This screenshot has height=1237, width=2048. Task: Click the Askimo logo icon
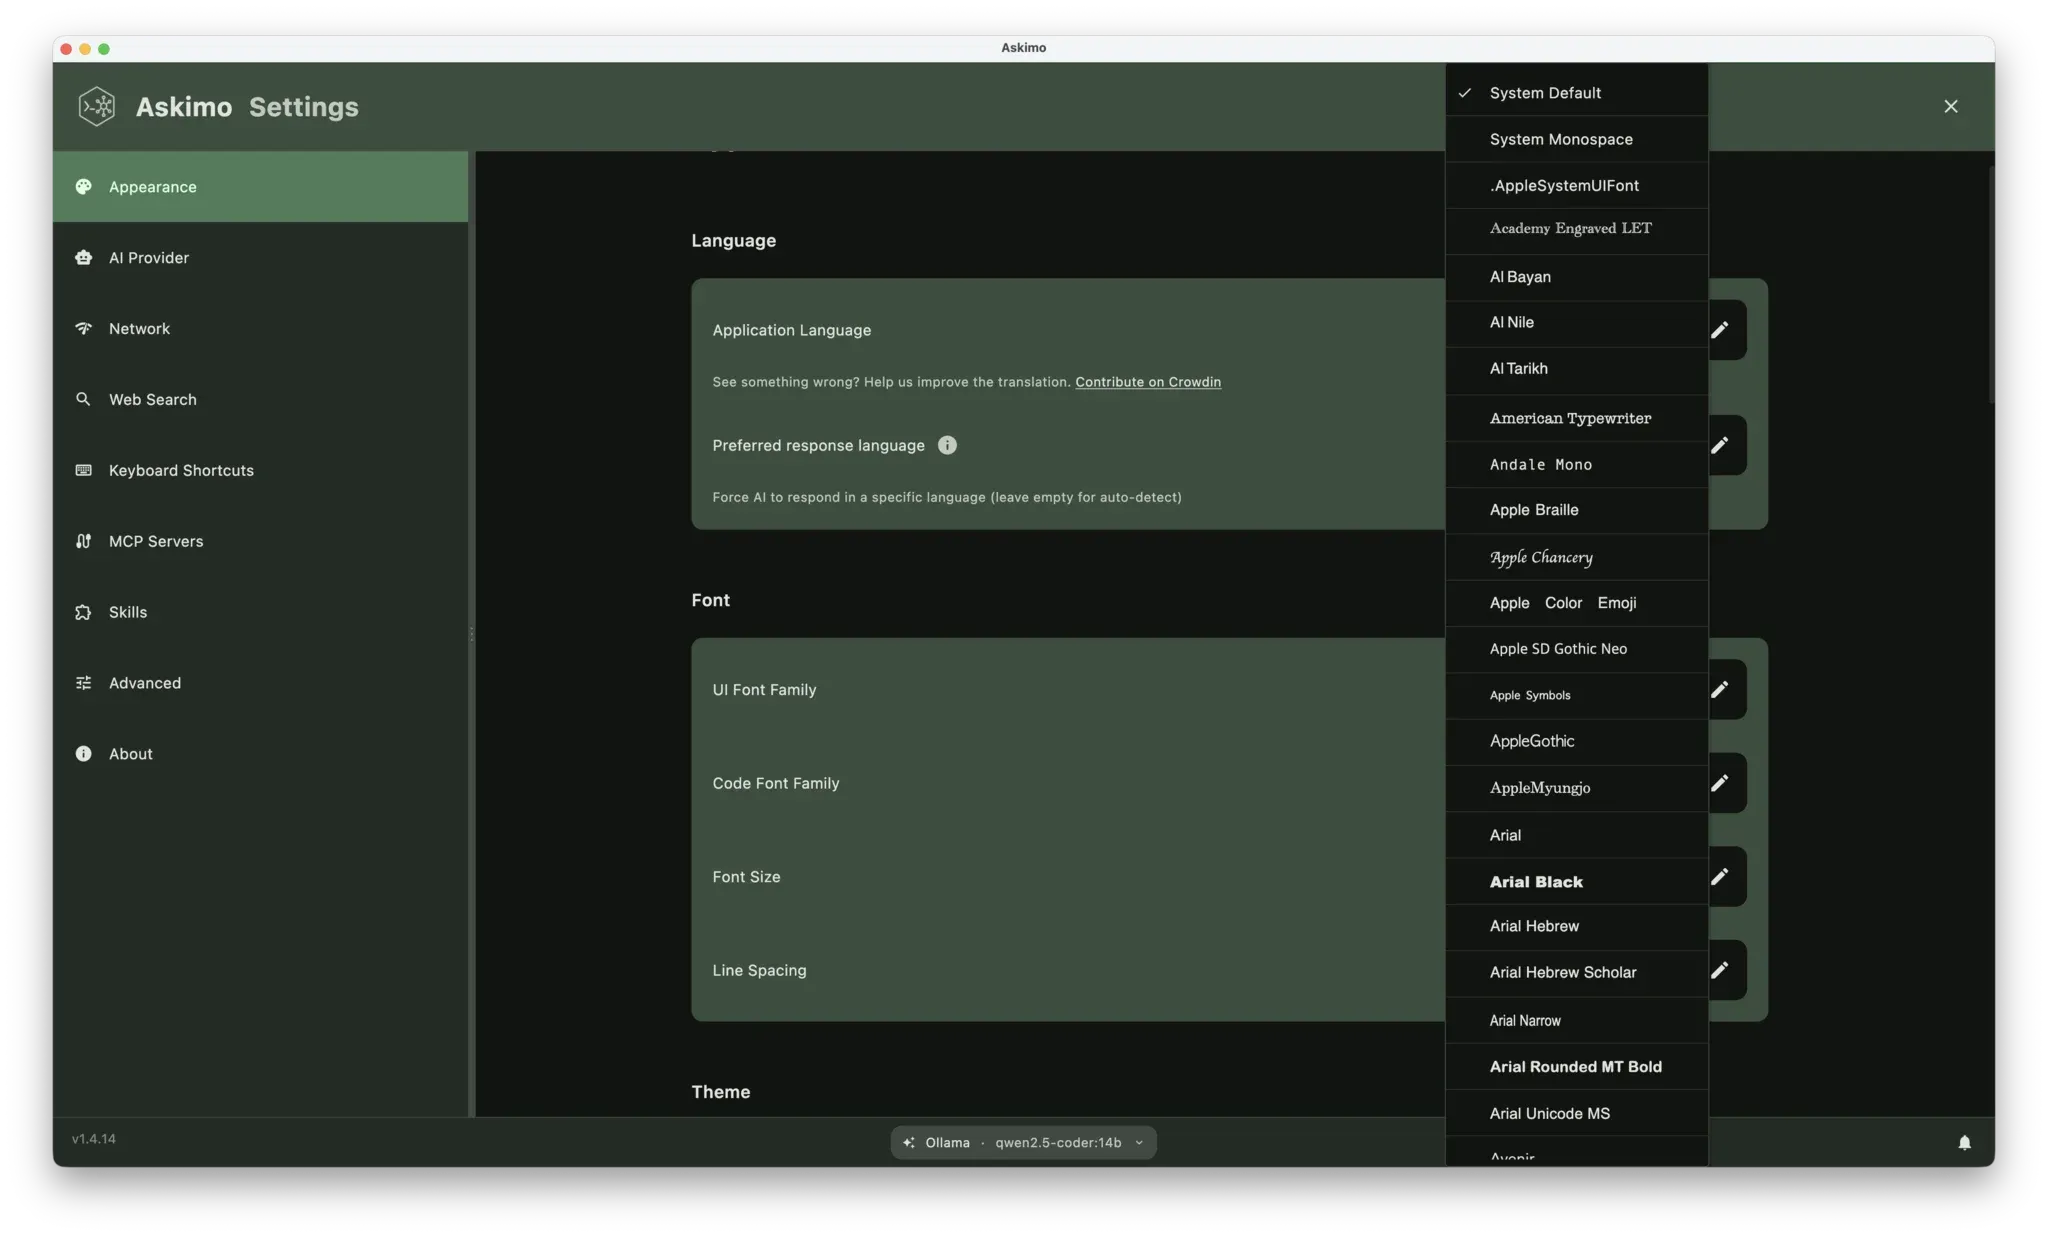(97, 106)
